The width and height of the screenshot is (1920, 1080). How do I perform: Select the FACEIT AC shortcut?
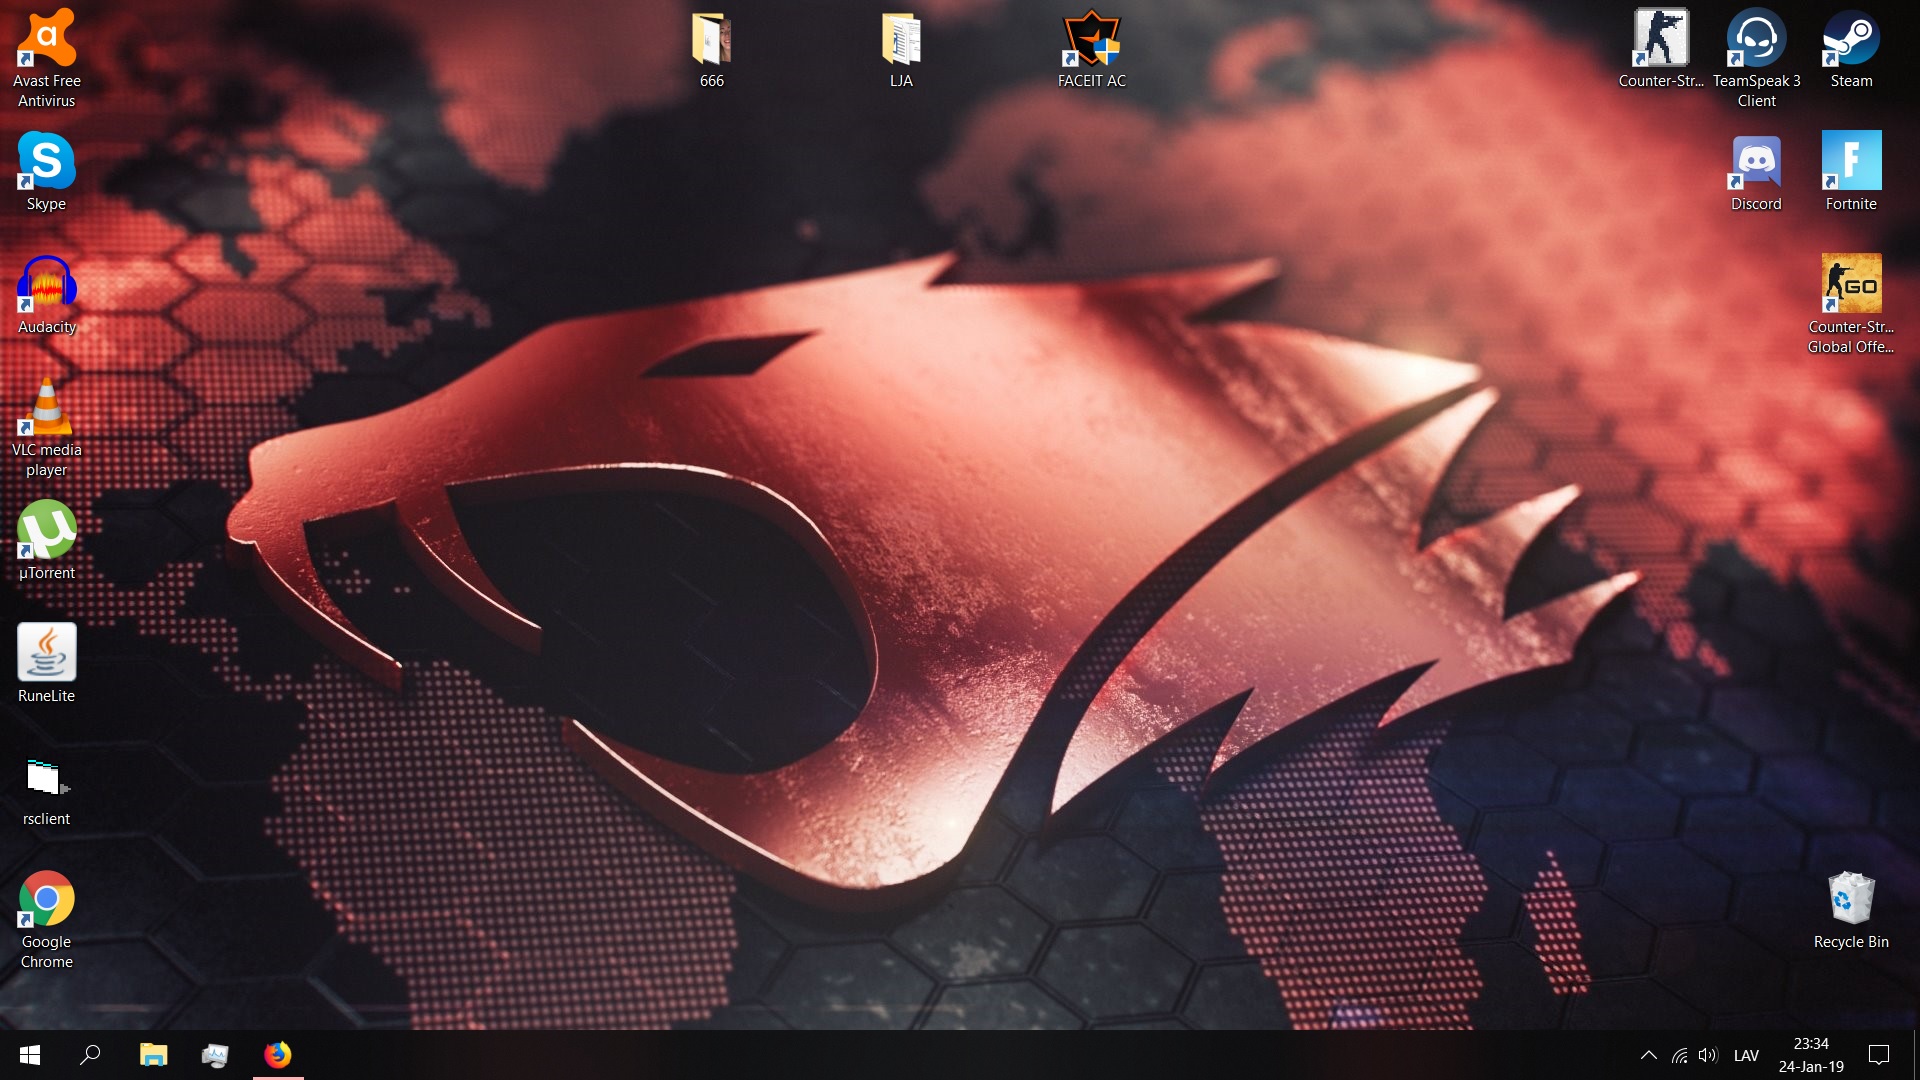pyautogui.click(x=1091, y=50)
